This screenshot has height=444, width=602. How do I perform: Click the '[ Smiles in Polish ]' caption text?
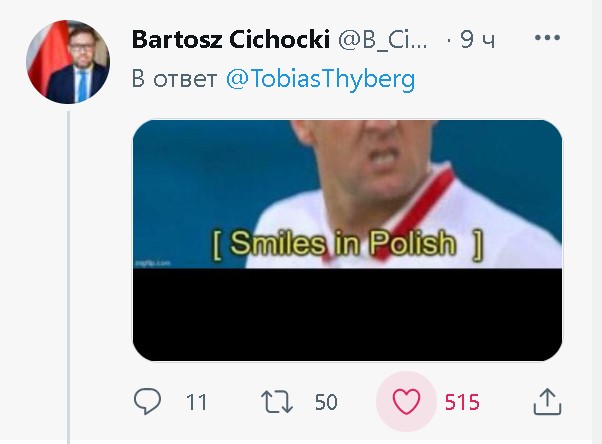coord(347,244)
